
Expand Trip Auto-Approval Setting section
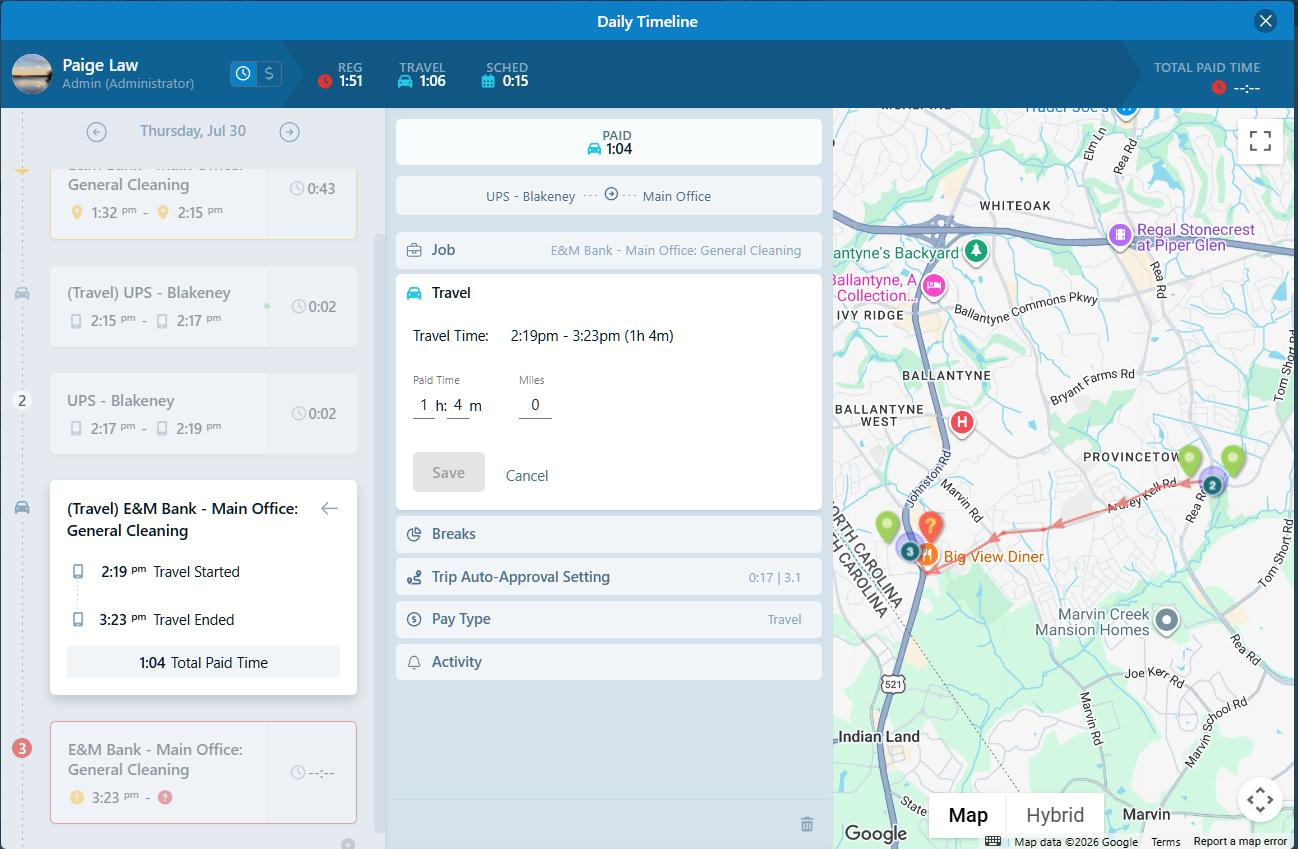coord(609,577)
